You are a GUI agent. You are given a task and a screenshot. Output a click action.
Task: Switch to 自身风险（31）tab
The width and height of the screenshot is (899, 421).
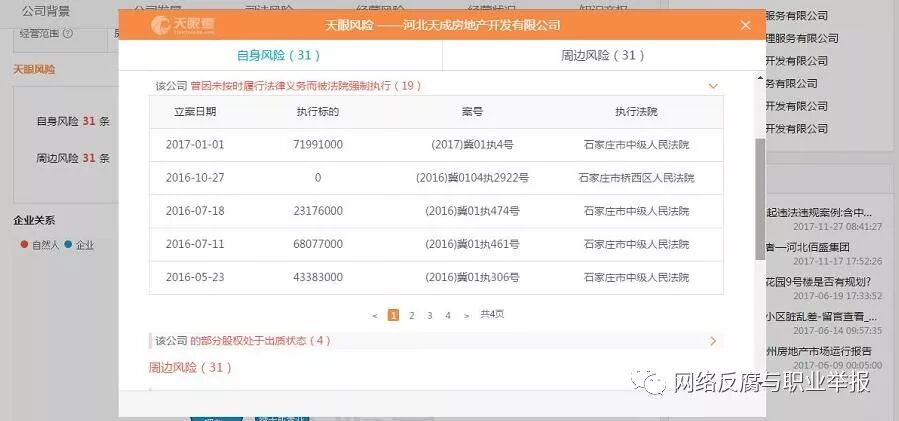(x=279, y=56)
